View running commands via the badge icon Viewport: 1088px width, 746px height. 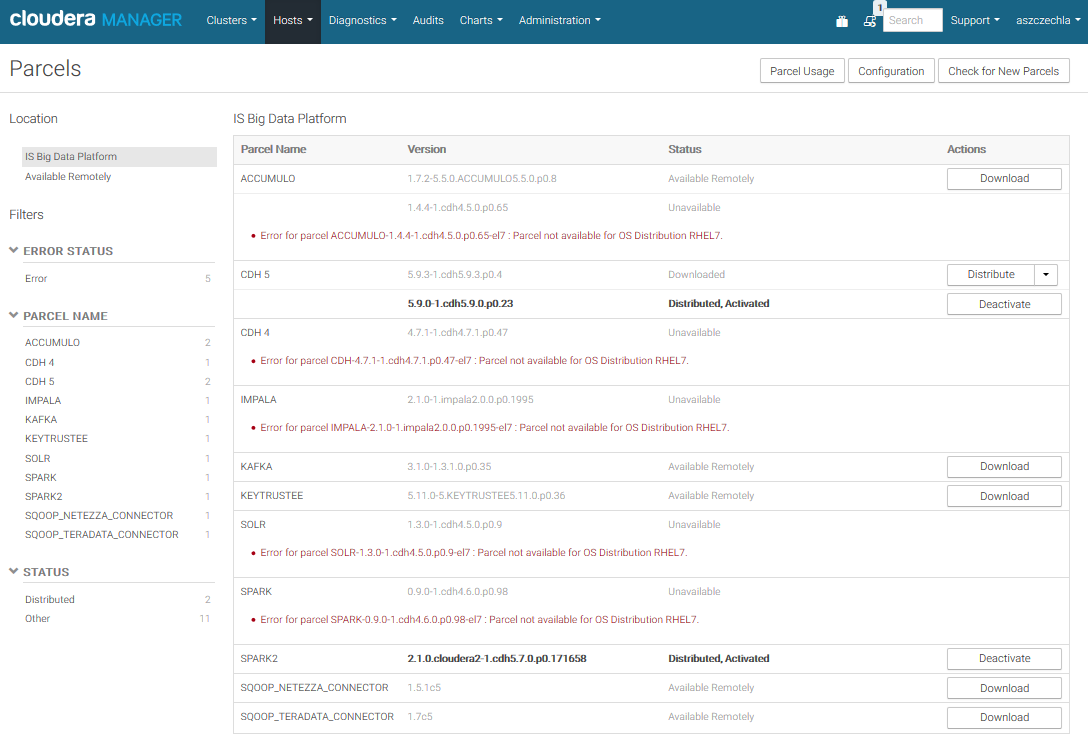870,20
